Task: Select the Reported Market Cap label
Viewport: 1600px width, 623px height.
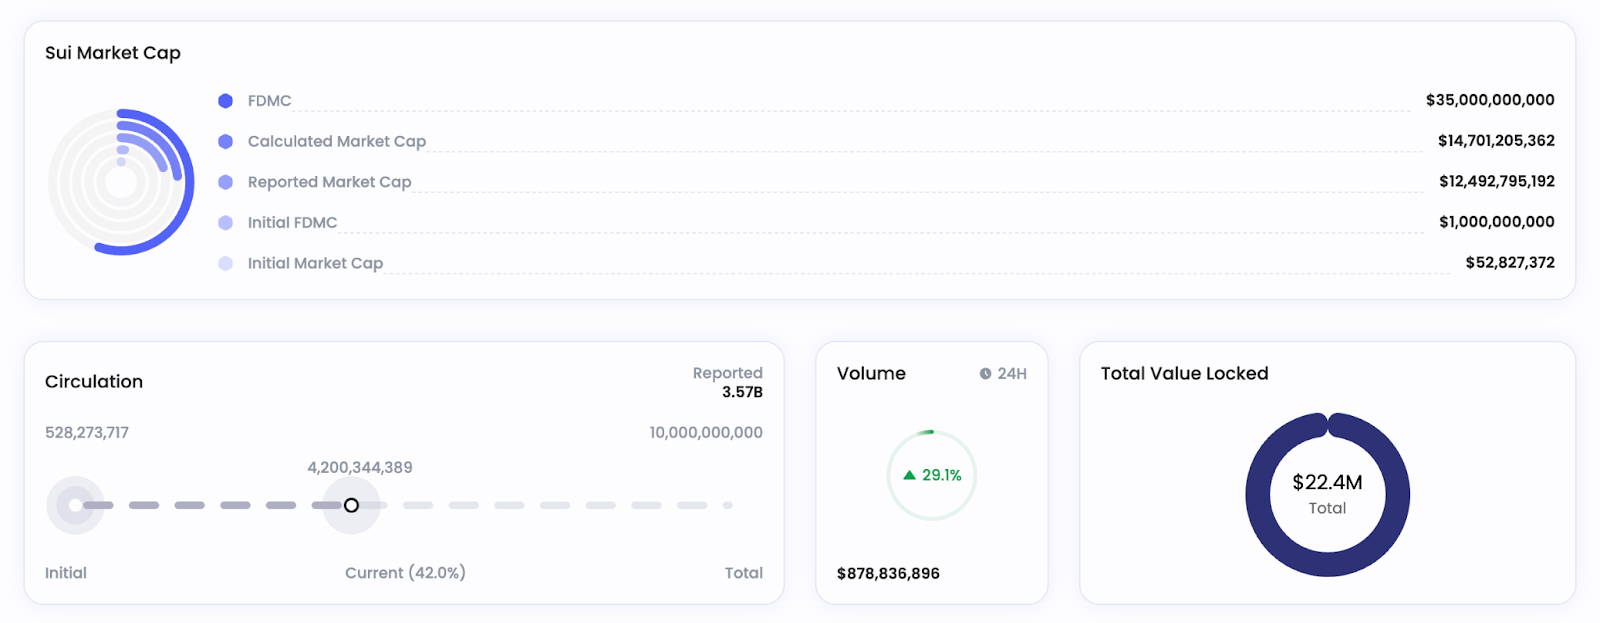Action: click(329, 182)
